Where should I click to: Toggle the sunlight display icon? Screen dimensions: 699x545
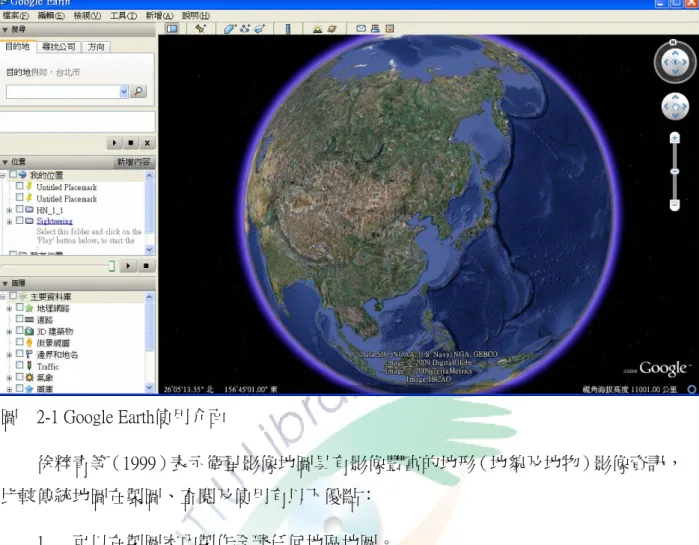(317, 29)
